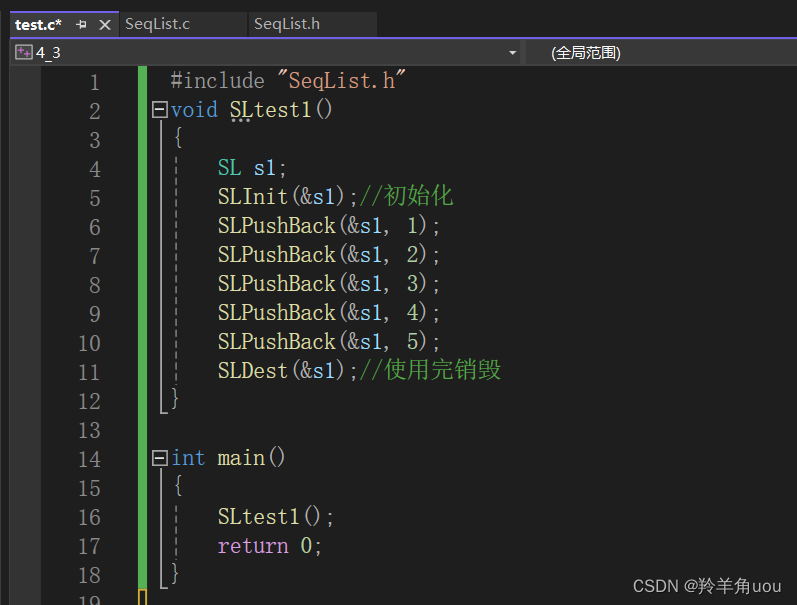Screen dimensions: 797x605
Task: Close the test.c tab
Action: point(105,24)
